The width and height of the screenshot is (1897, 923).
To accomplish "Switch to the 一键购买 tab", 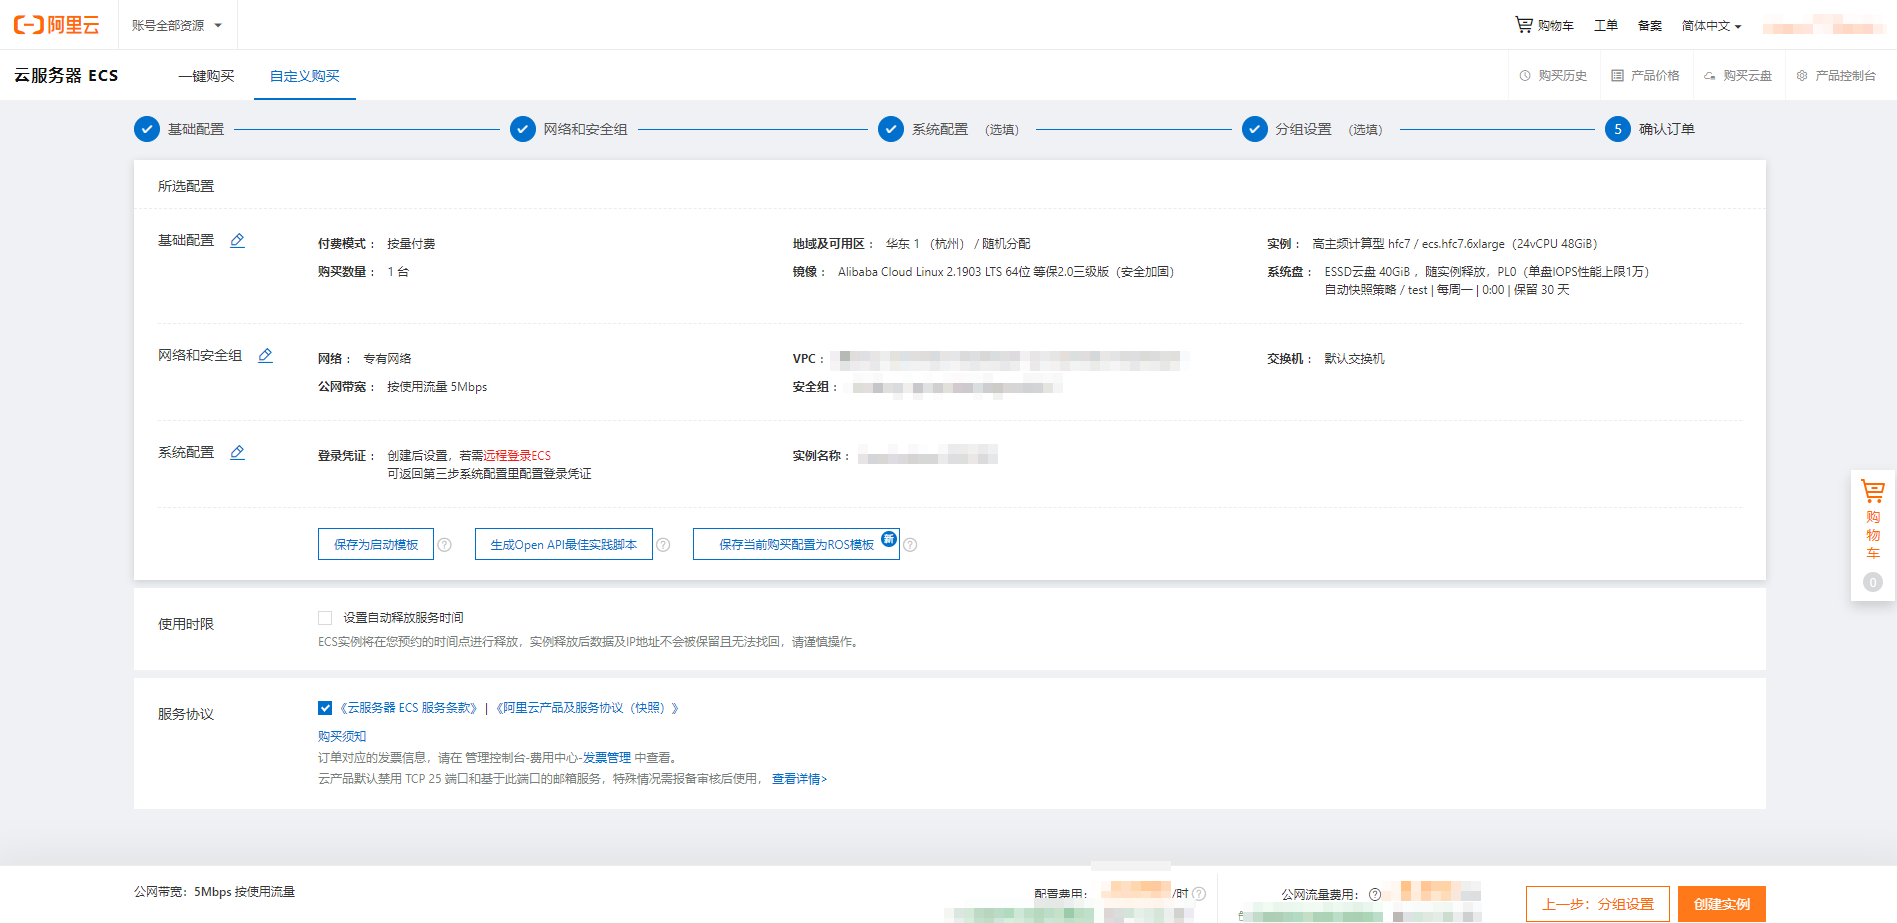I will pos(205,75).
